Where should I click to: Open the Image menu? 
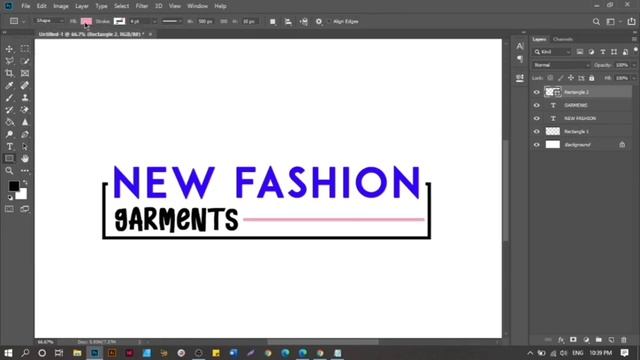pyautogui.click(x=61, y=6)
